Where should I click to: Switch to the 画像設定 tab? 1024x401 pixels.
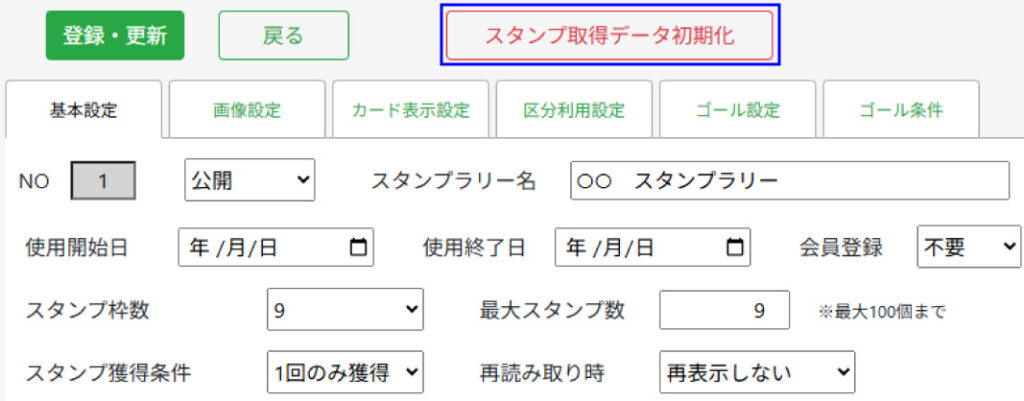247,110
